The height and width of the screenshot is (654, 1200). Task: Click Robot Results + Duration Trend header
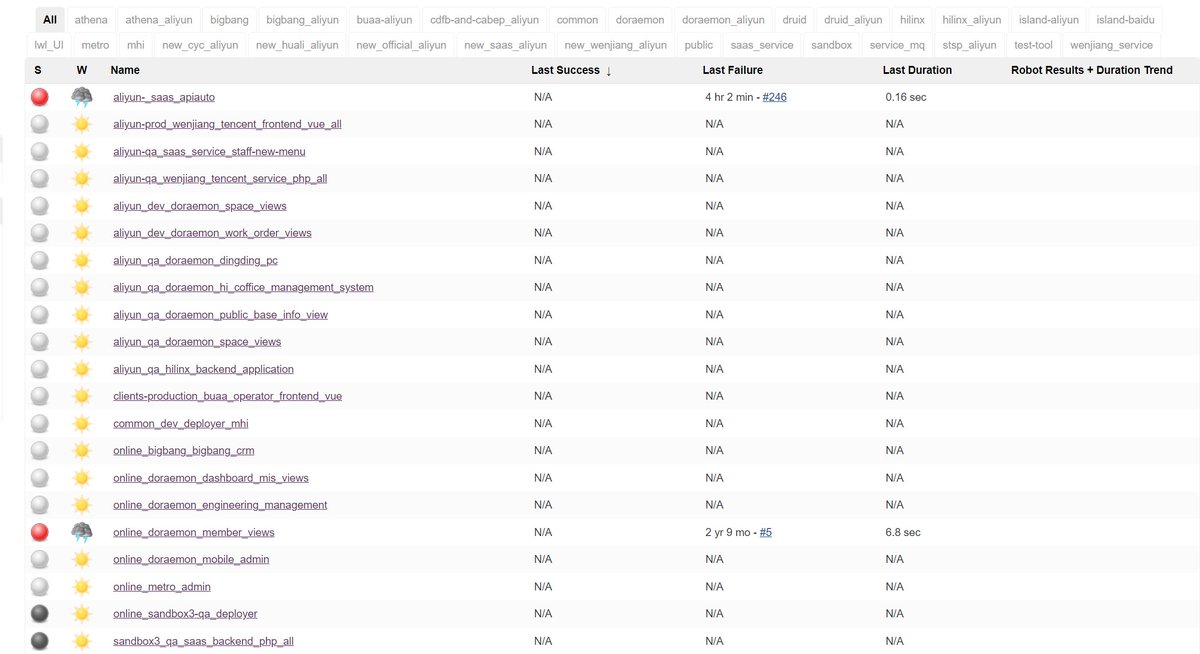coord(1092,70)
